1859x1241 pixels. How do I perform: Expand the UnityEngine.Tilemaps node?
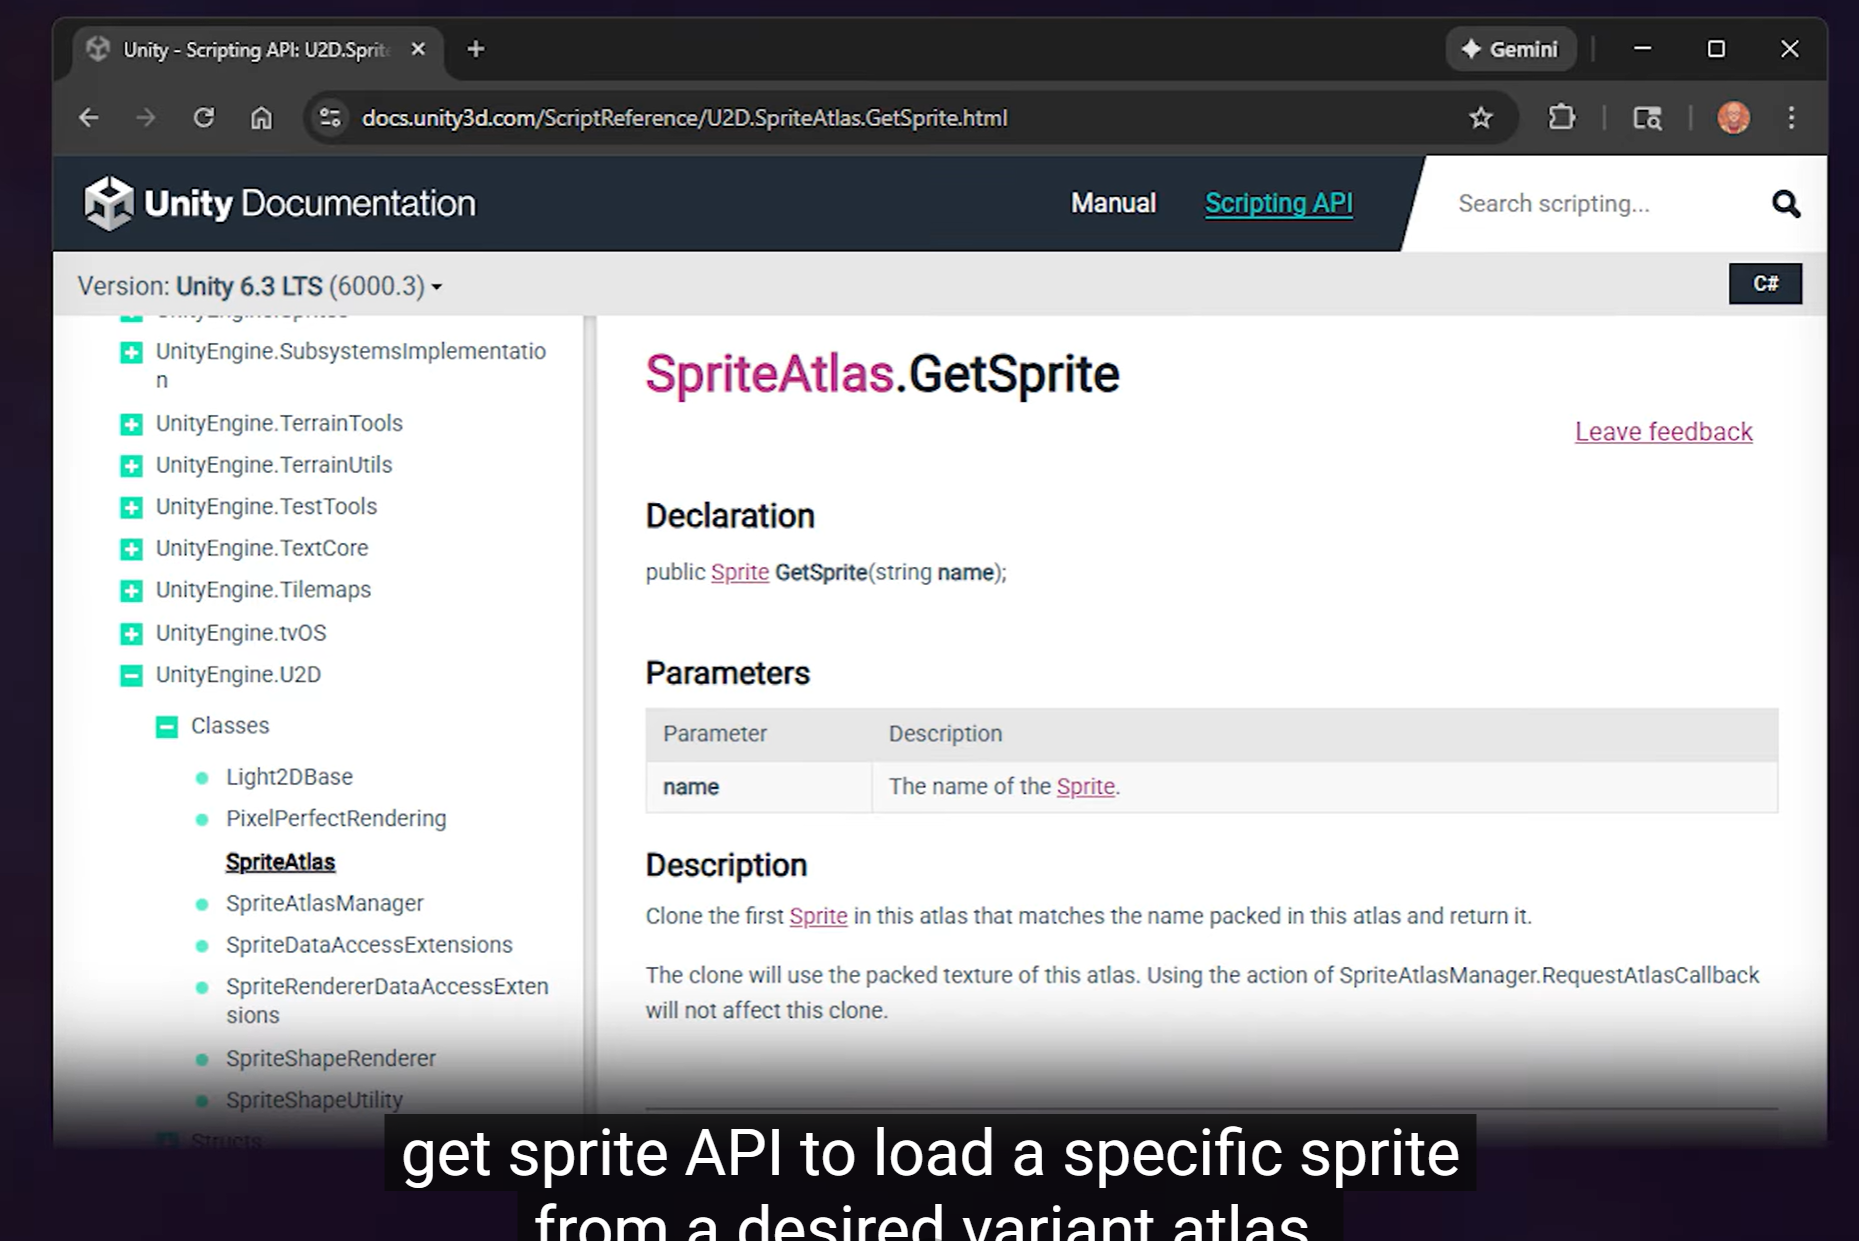[131, 591]
